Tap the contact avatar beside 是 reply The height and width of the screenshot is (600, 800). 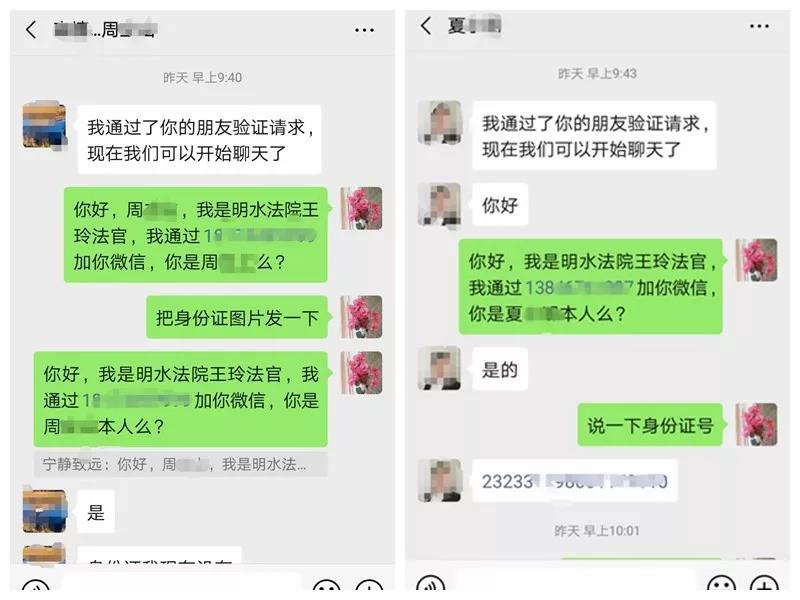[x=44, y=512]
